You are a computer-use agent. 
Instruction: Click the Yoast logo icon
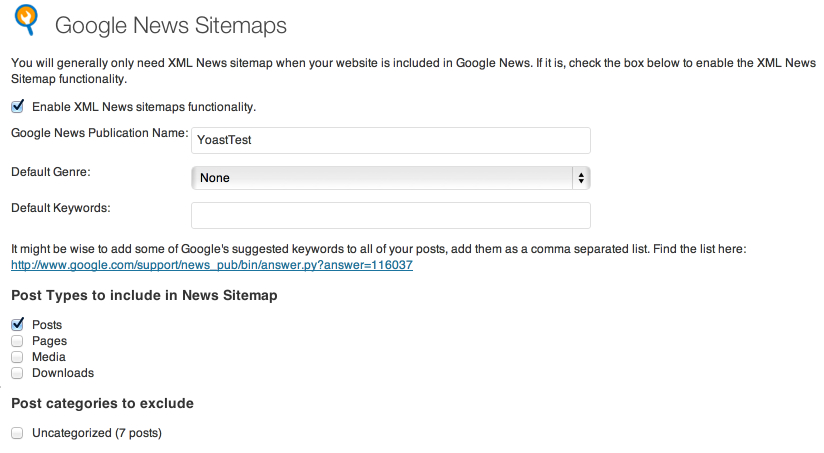pyautogui.click(x=28, y=19)
